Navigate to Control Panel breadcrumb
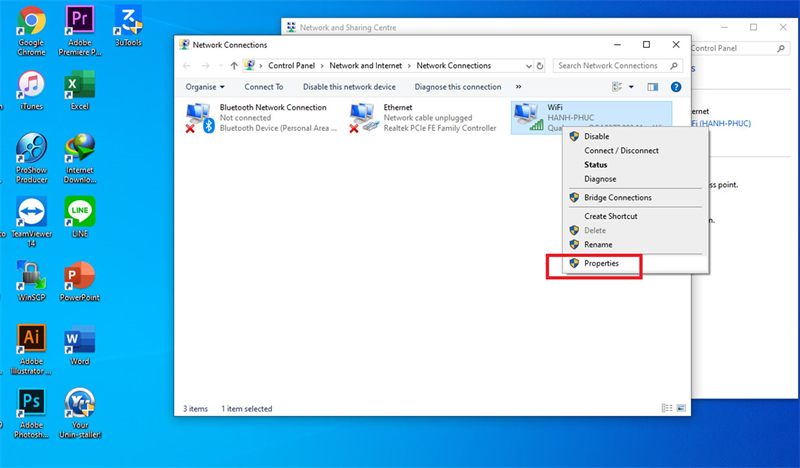Screen dimensions: 800x468 point(291,66)
